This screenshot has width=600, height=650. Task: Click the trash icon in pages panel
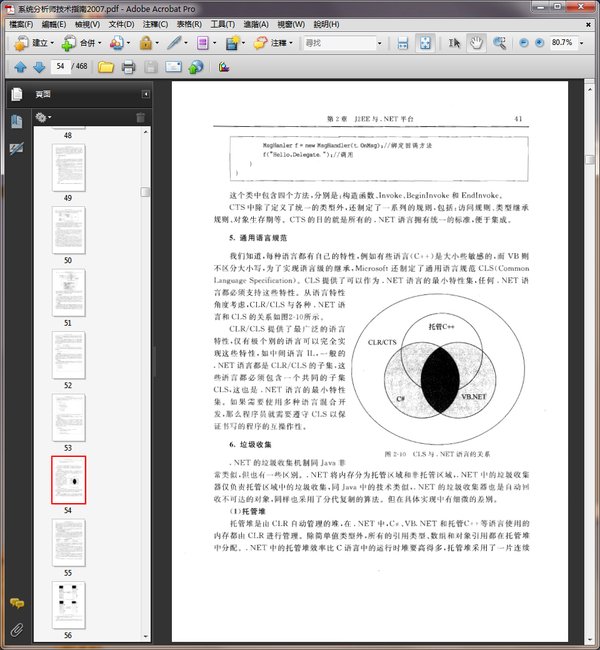pos(139,117)
